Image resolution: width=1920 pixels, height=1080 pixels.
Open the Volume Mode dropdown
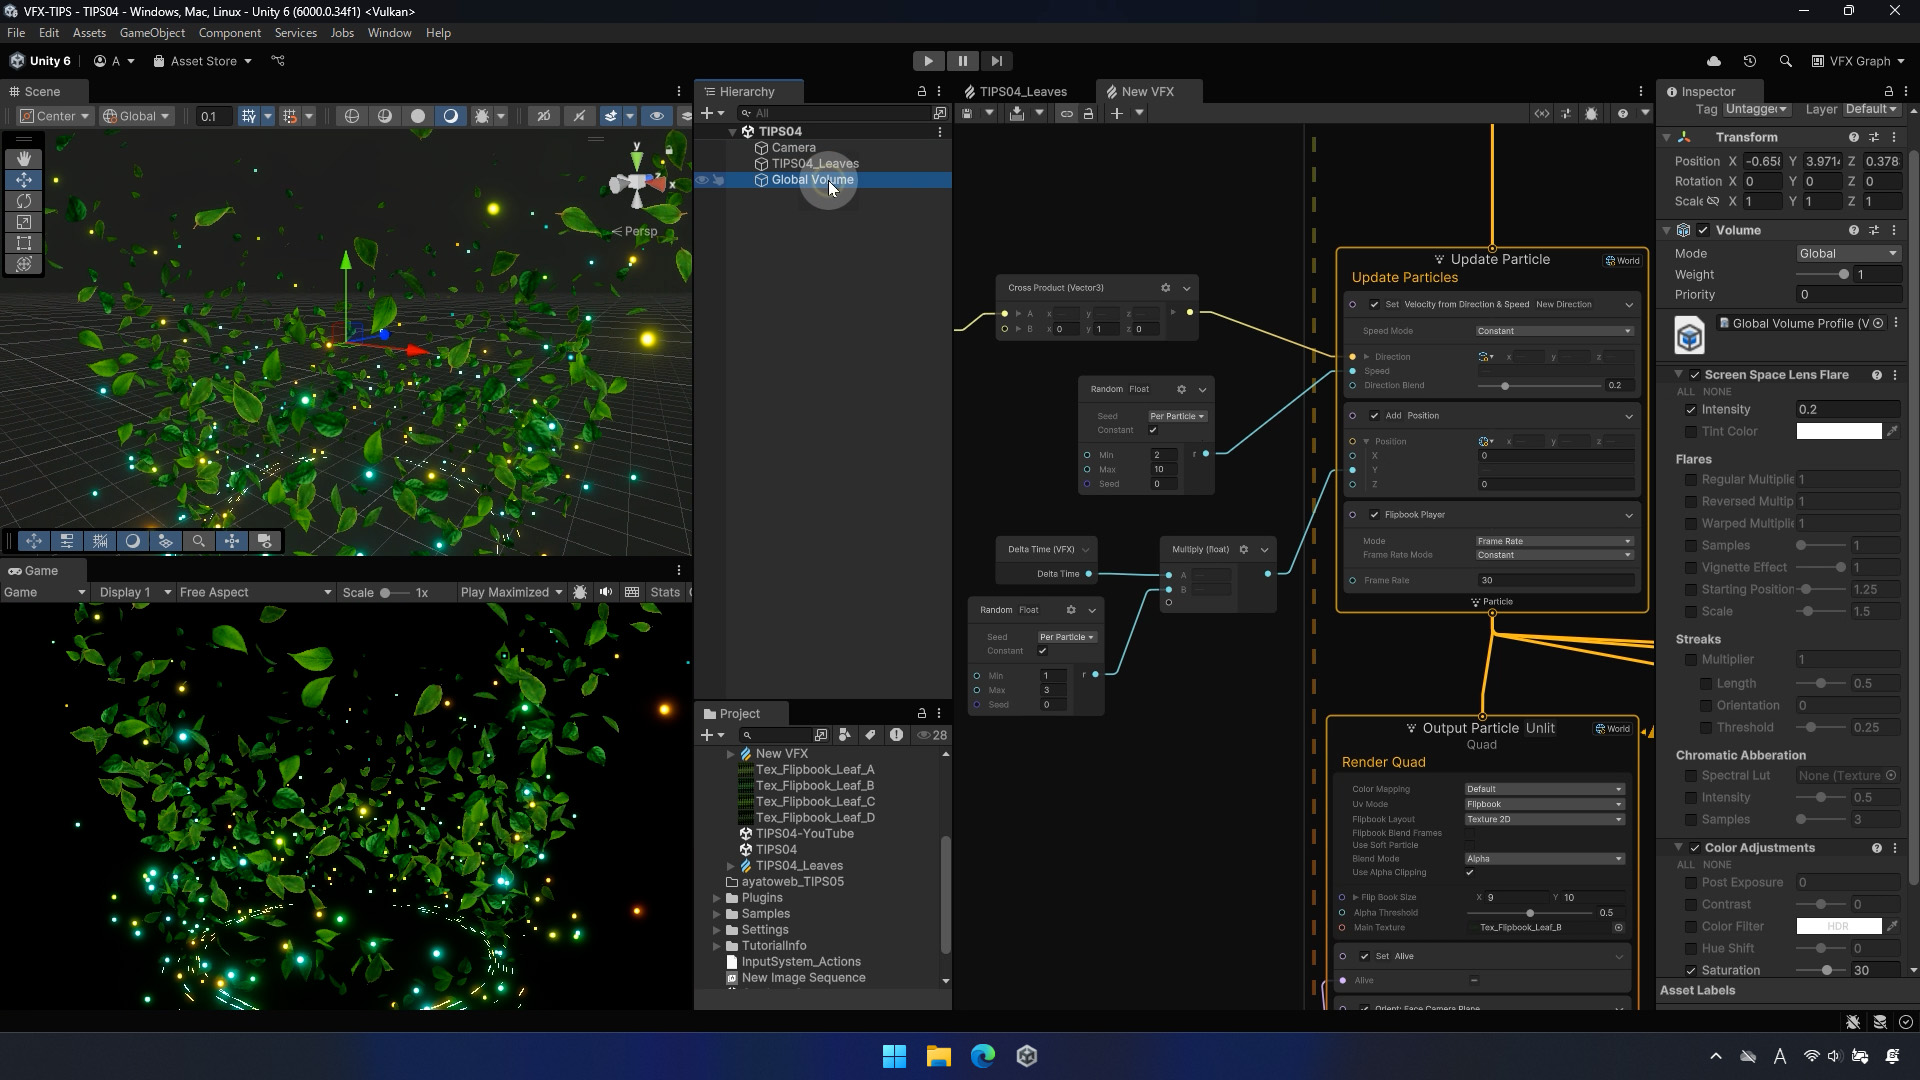point(1847,254)
